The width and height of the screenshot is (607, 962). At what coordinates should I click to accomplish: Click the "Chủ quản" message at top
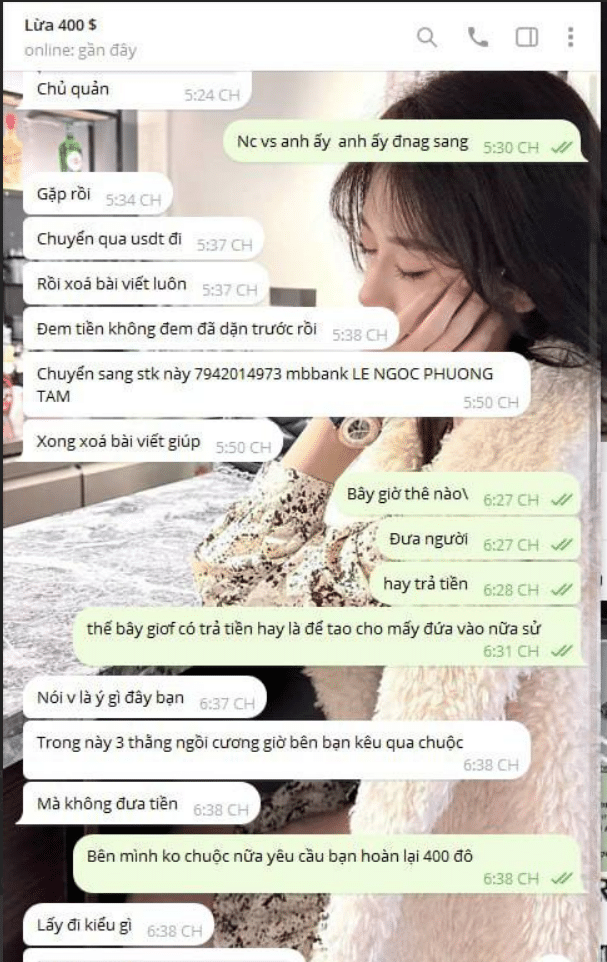pos(137,90)
